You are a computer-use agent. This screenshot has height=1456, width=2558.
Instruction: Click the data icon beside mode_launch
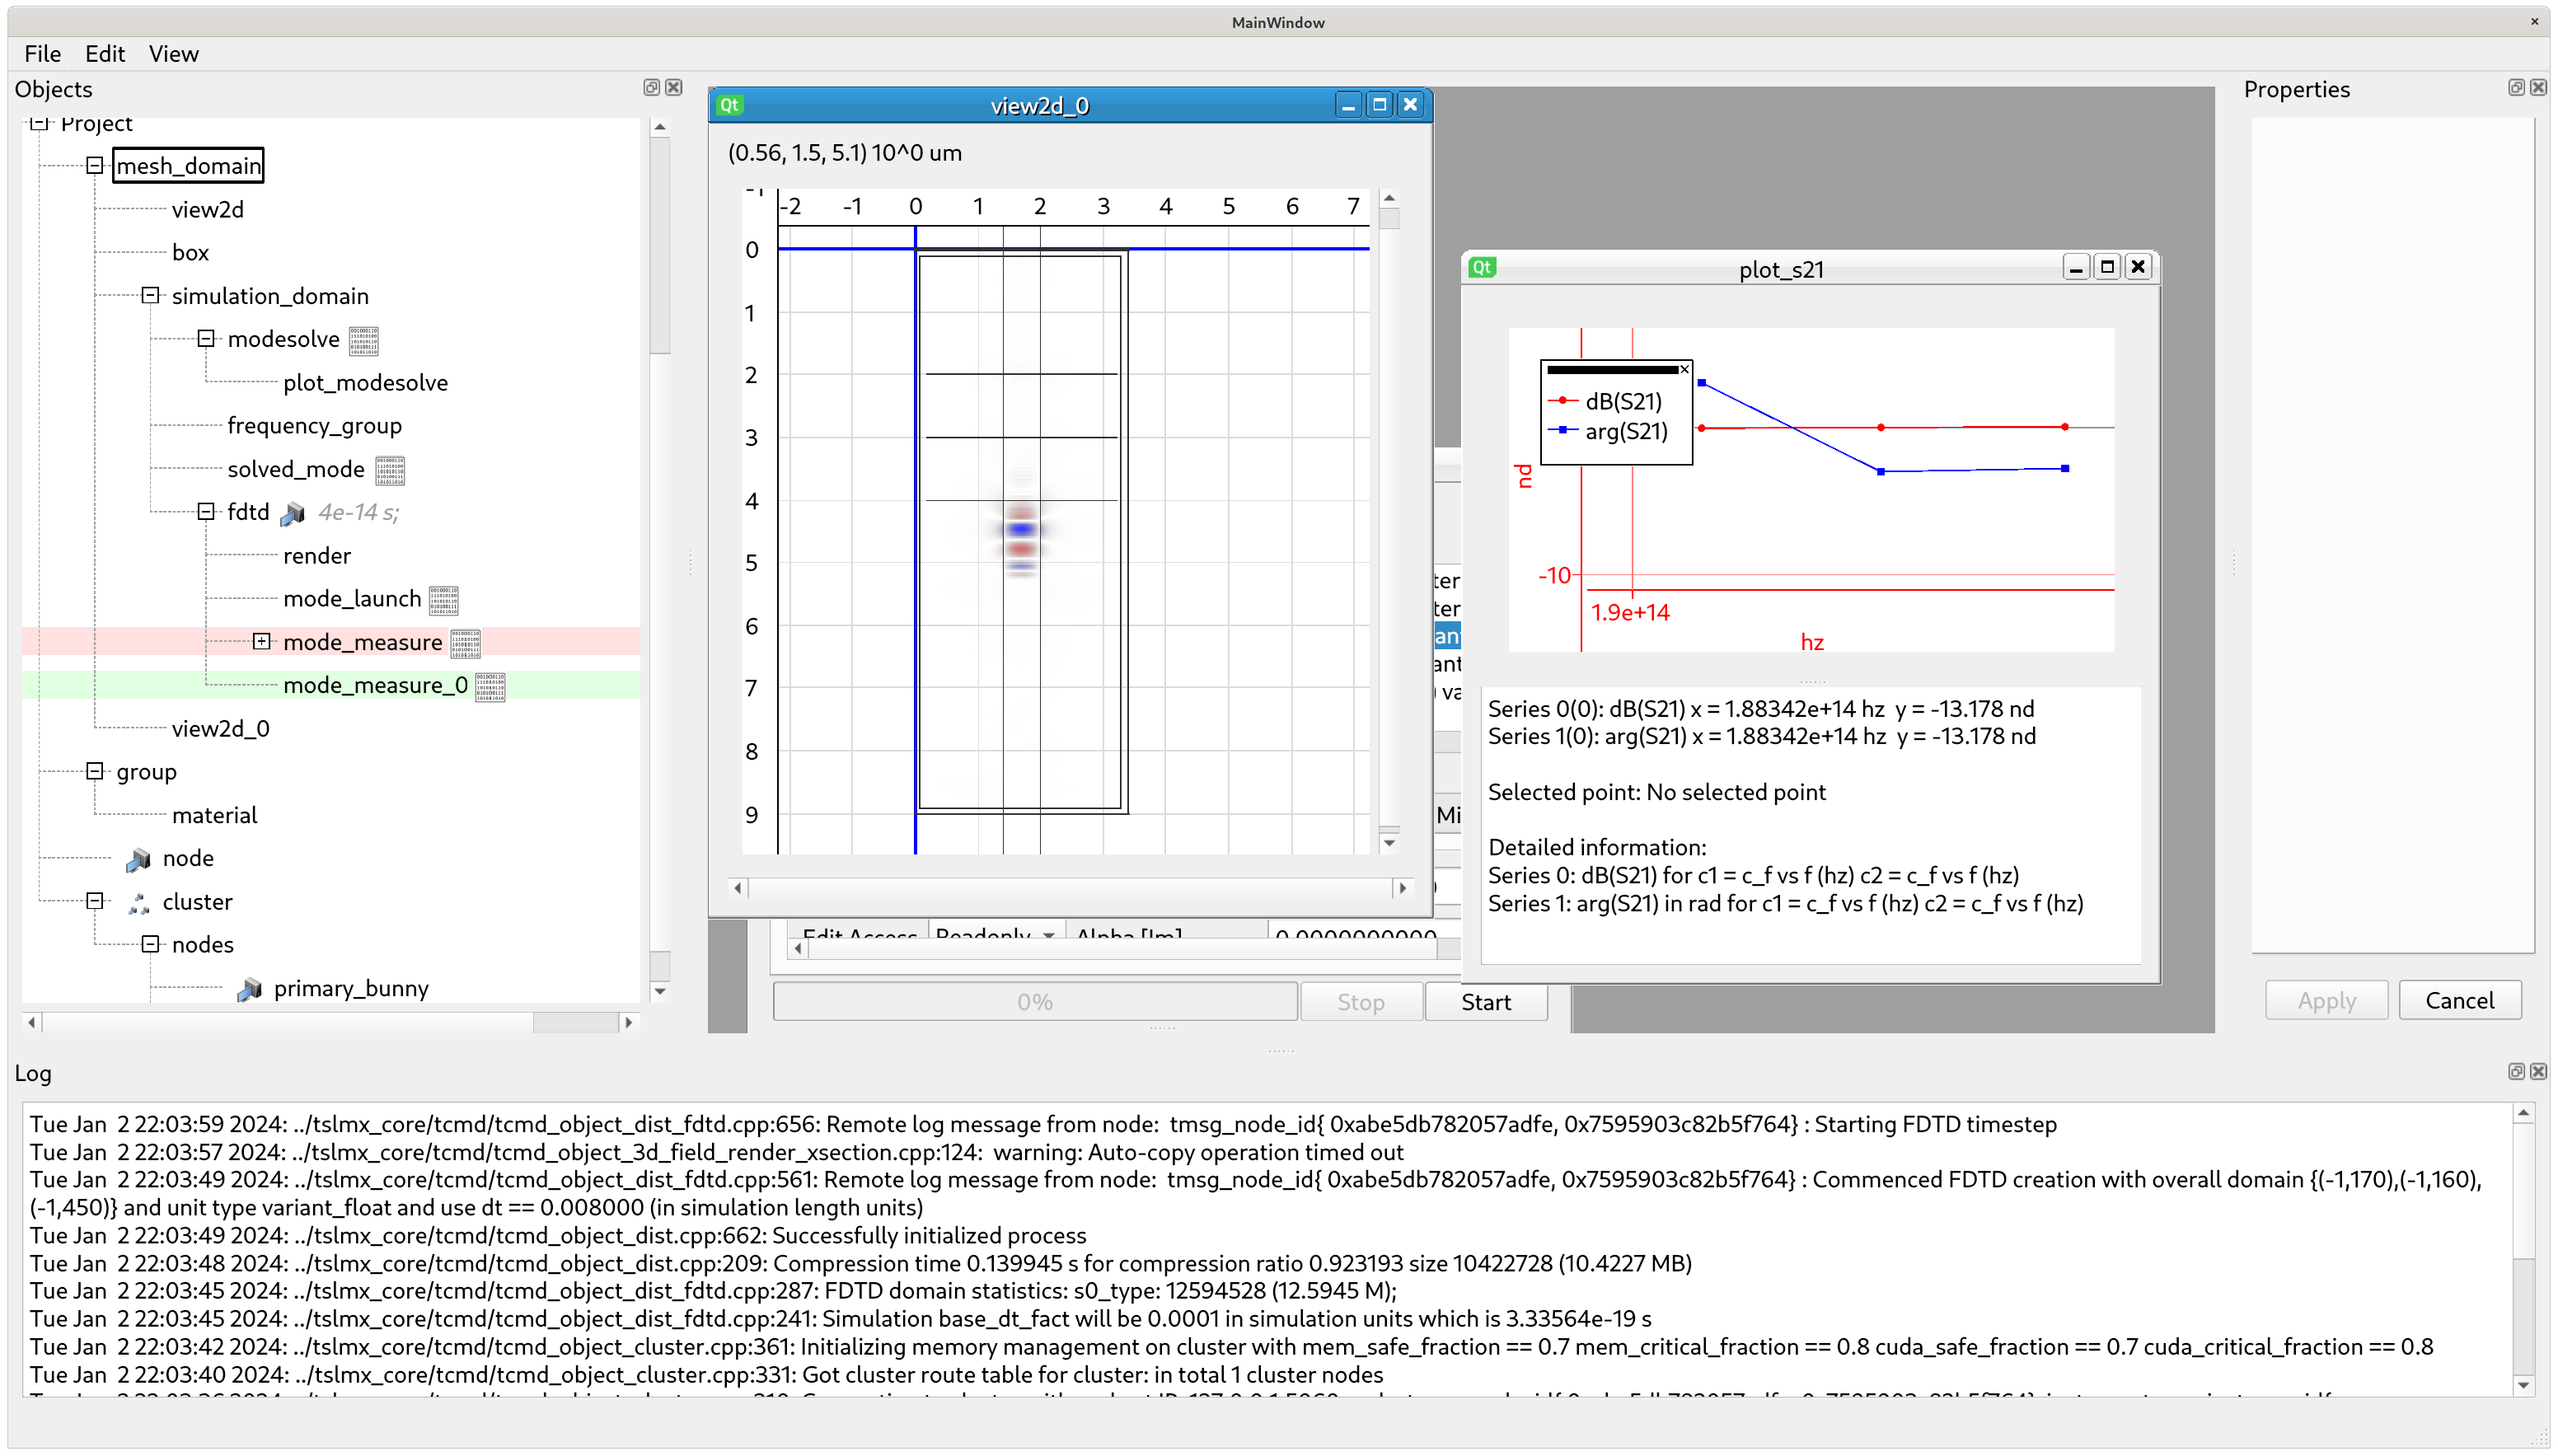(x=443, y=600)
